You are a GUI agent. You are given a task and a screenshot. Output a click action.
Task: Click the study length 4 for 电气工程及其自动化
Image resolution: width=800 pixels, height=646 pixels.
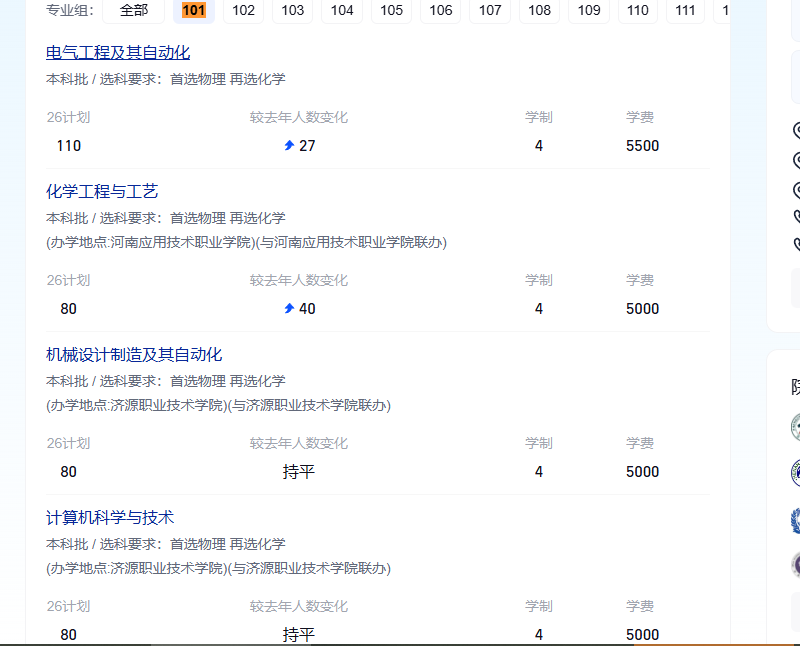point(539,146)
